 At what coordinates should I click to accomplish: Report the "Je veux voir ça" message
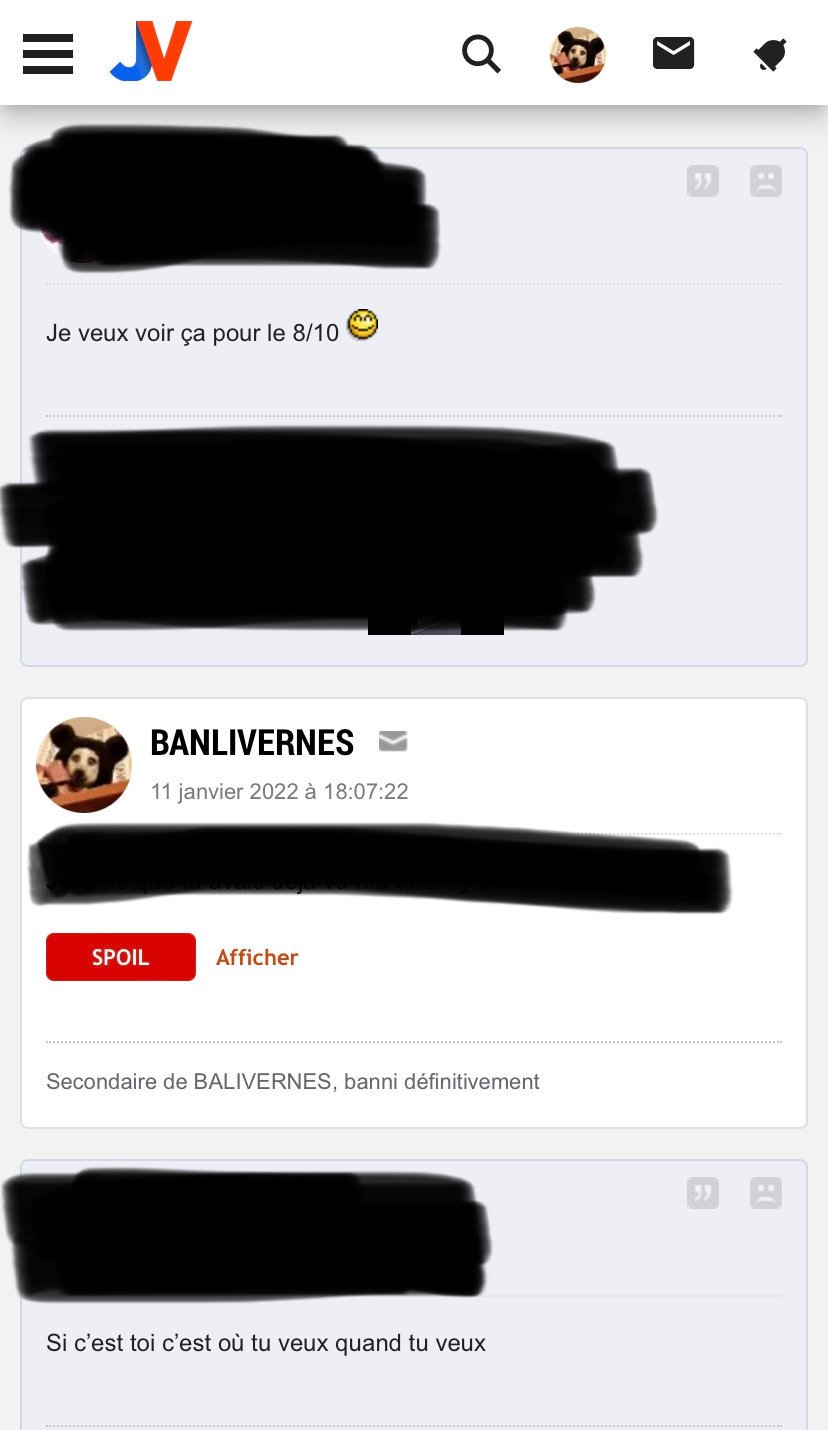tap(766, 181)
